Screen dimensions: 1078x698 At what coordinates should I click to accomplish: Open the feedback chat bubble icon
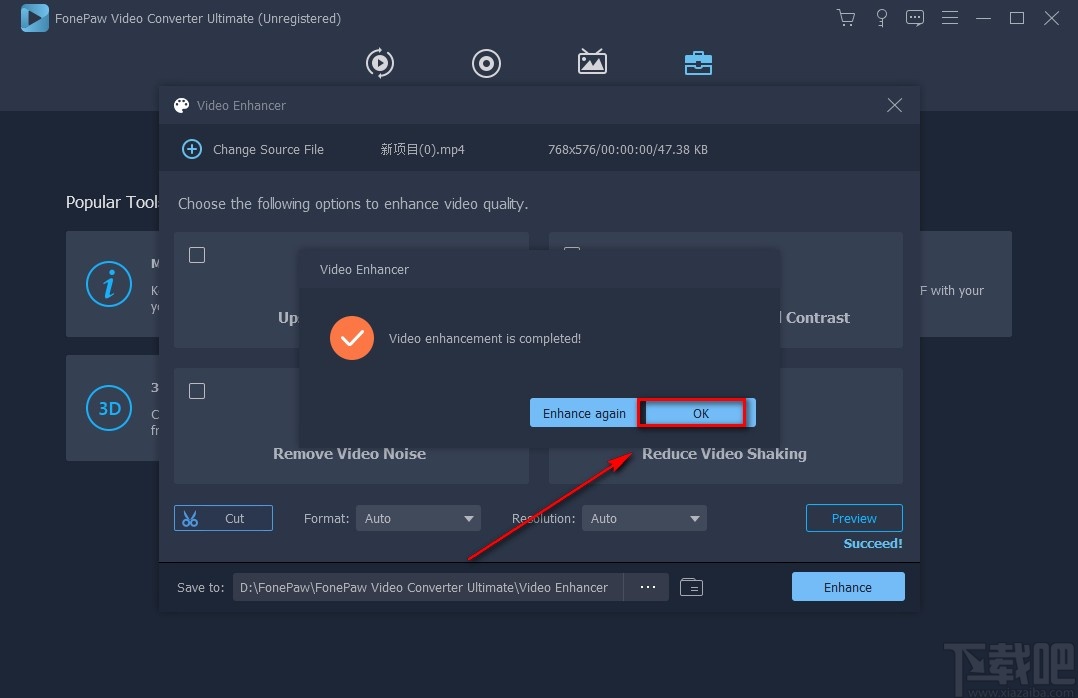(x=914, y=18)
